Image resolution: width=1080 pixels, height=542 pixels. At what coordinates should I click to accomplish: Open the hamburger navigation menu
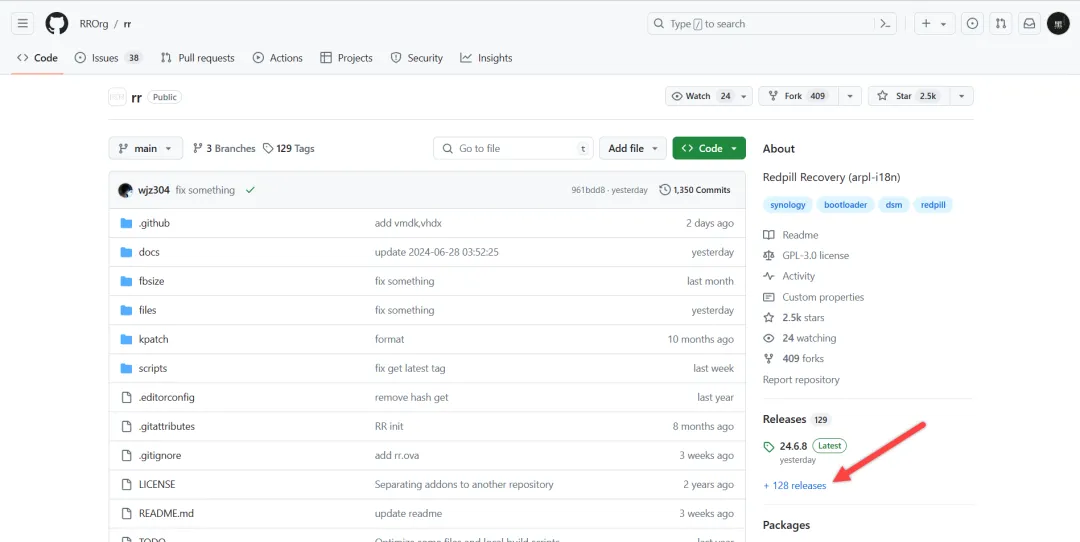23,23
